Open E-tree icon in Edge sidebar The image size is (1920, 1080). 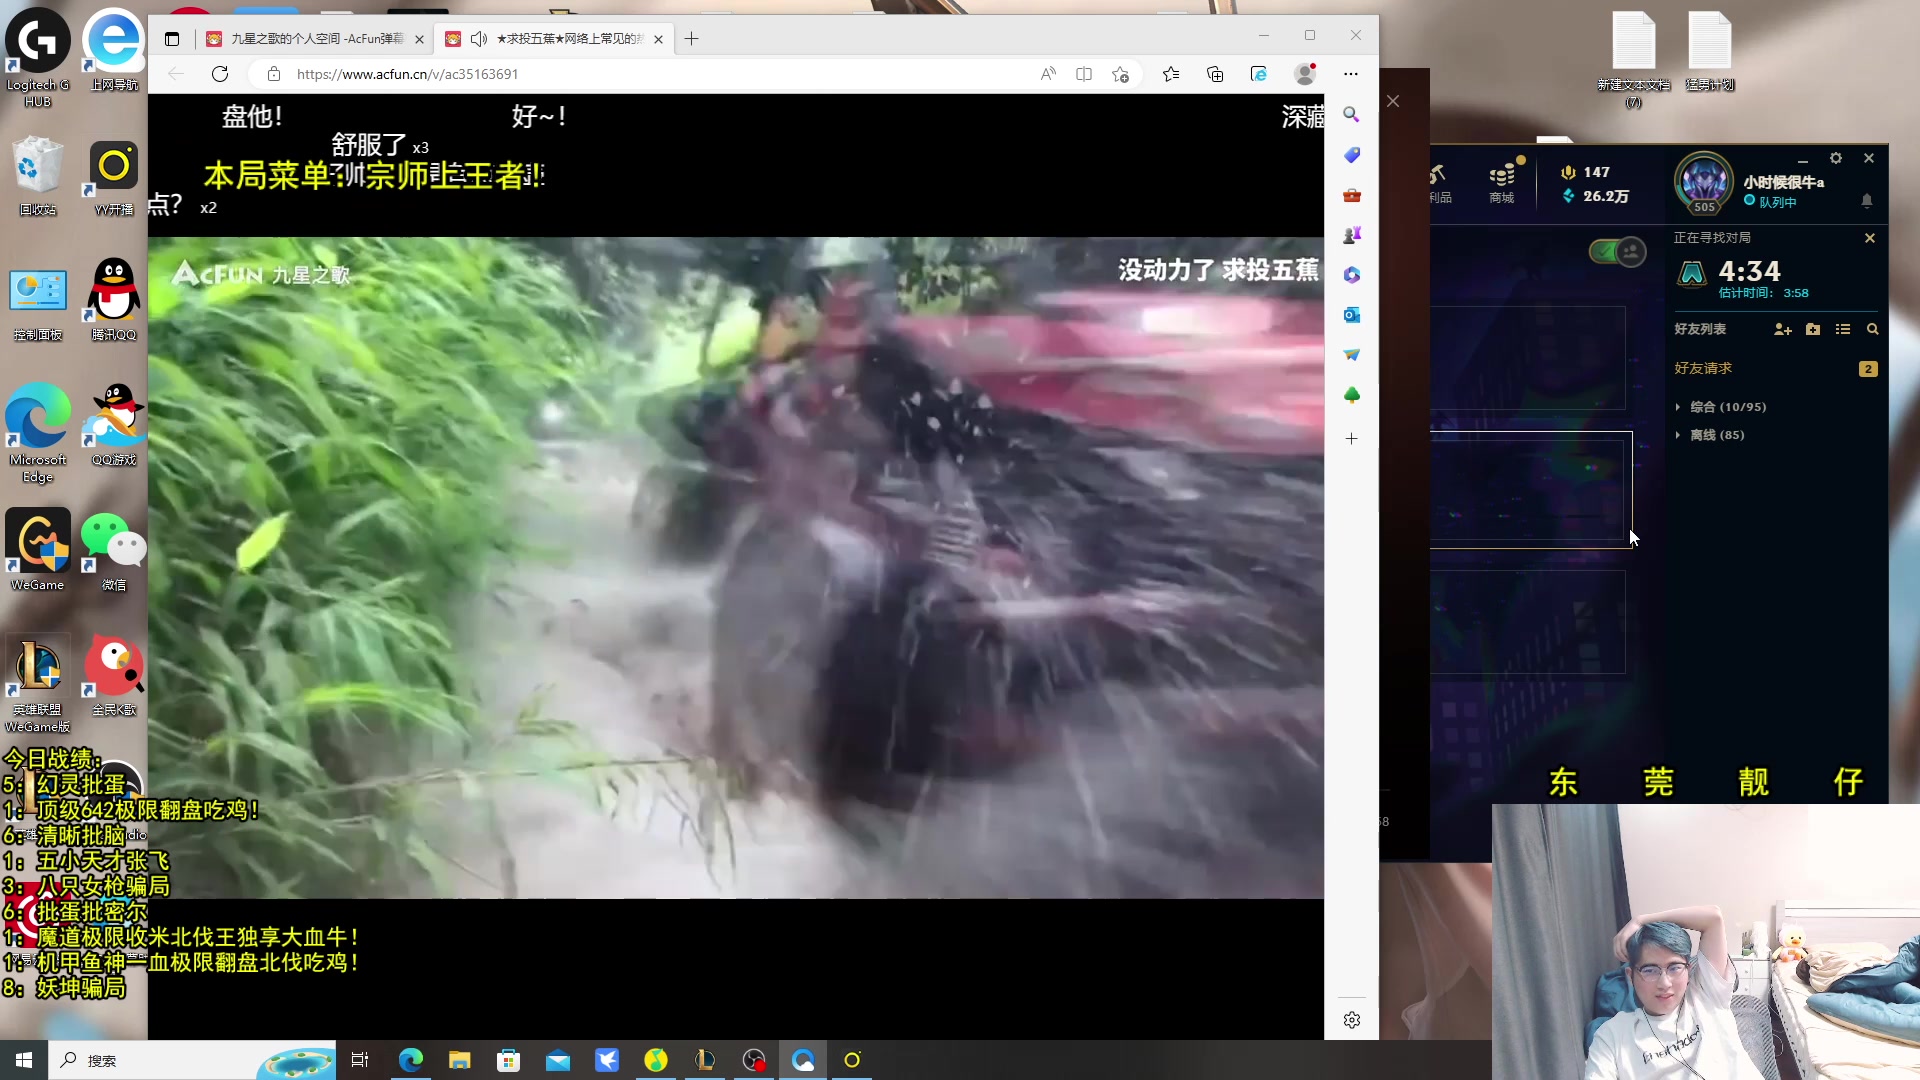[1351, 395]
